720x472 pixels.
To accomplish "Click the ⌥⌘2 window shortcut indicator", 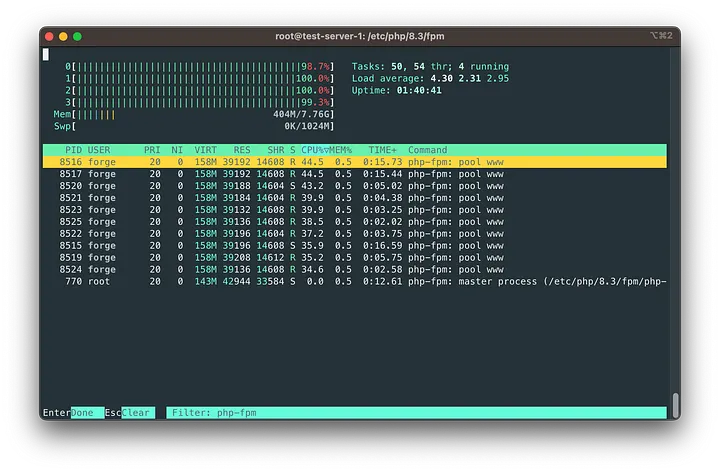I will (661, 35).
